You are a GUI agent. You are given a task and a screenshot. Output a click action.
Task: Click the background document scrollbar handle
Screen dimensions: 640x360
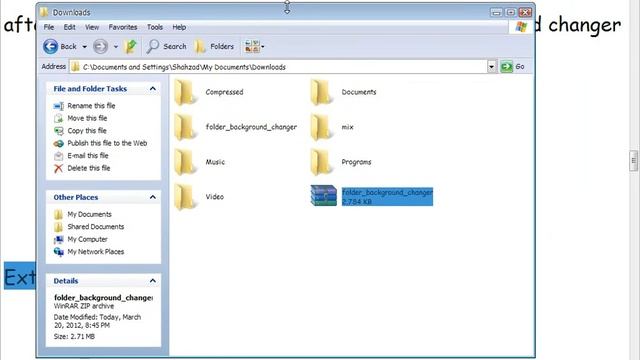click(633, 160)
